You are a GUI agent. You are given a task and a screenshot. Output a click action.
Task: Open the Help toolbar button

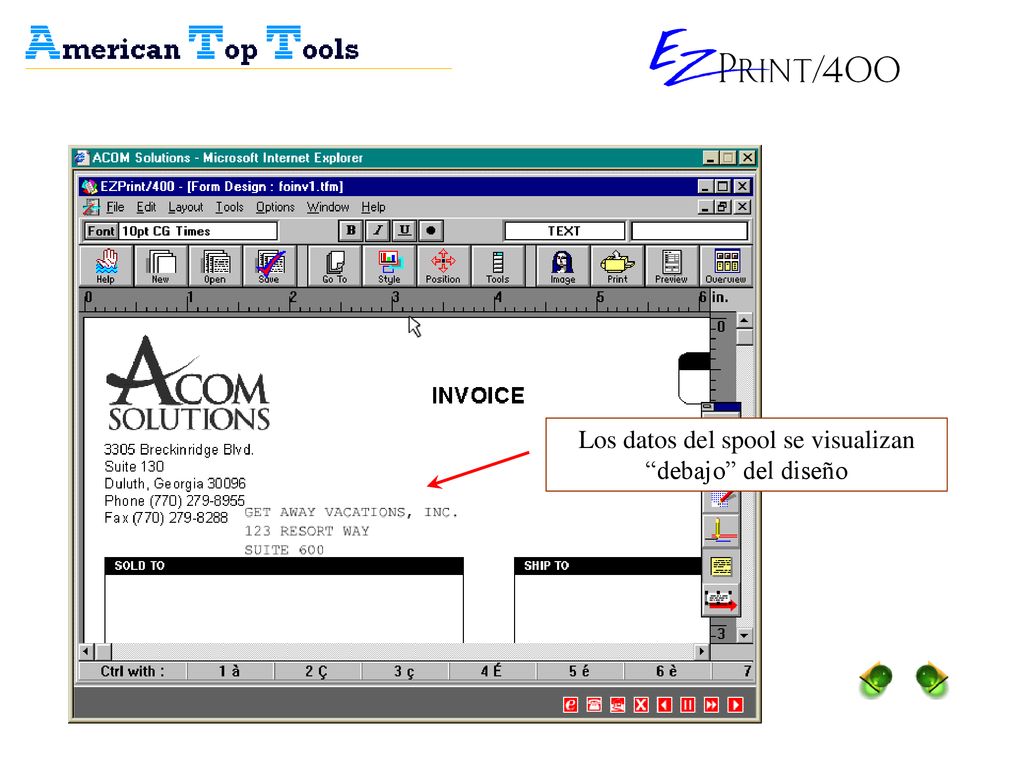click(x=106, y=266)
